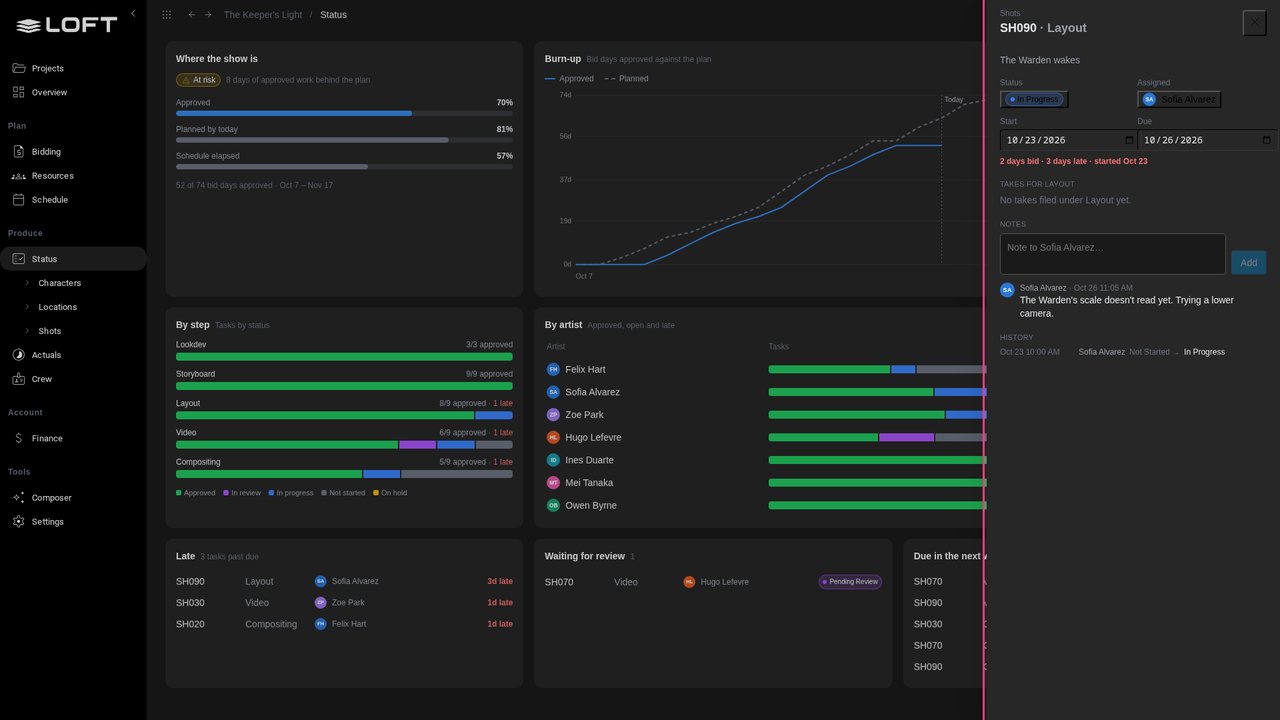The height and width of the screenshot is (720, 1280).
Task: Select the SH020 Compositing late row
Action: (x=344, y=624)
